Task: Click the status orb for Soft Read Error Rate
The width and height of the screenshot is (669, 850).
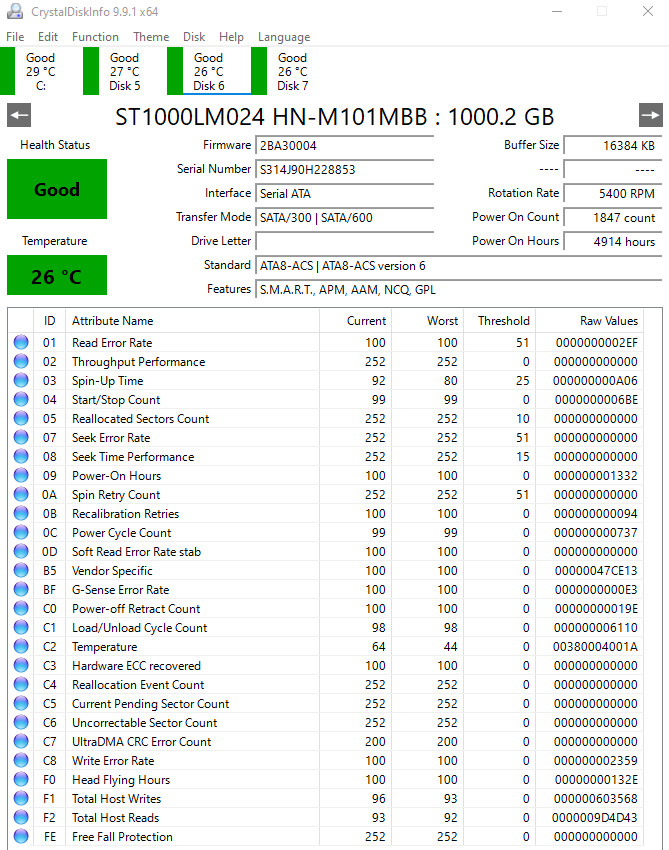Action: tap(21, 551)
